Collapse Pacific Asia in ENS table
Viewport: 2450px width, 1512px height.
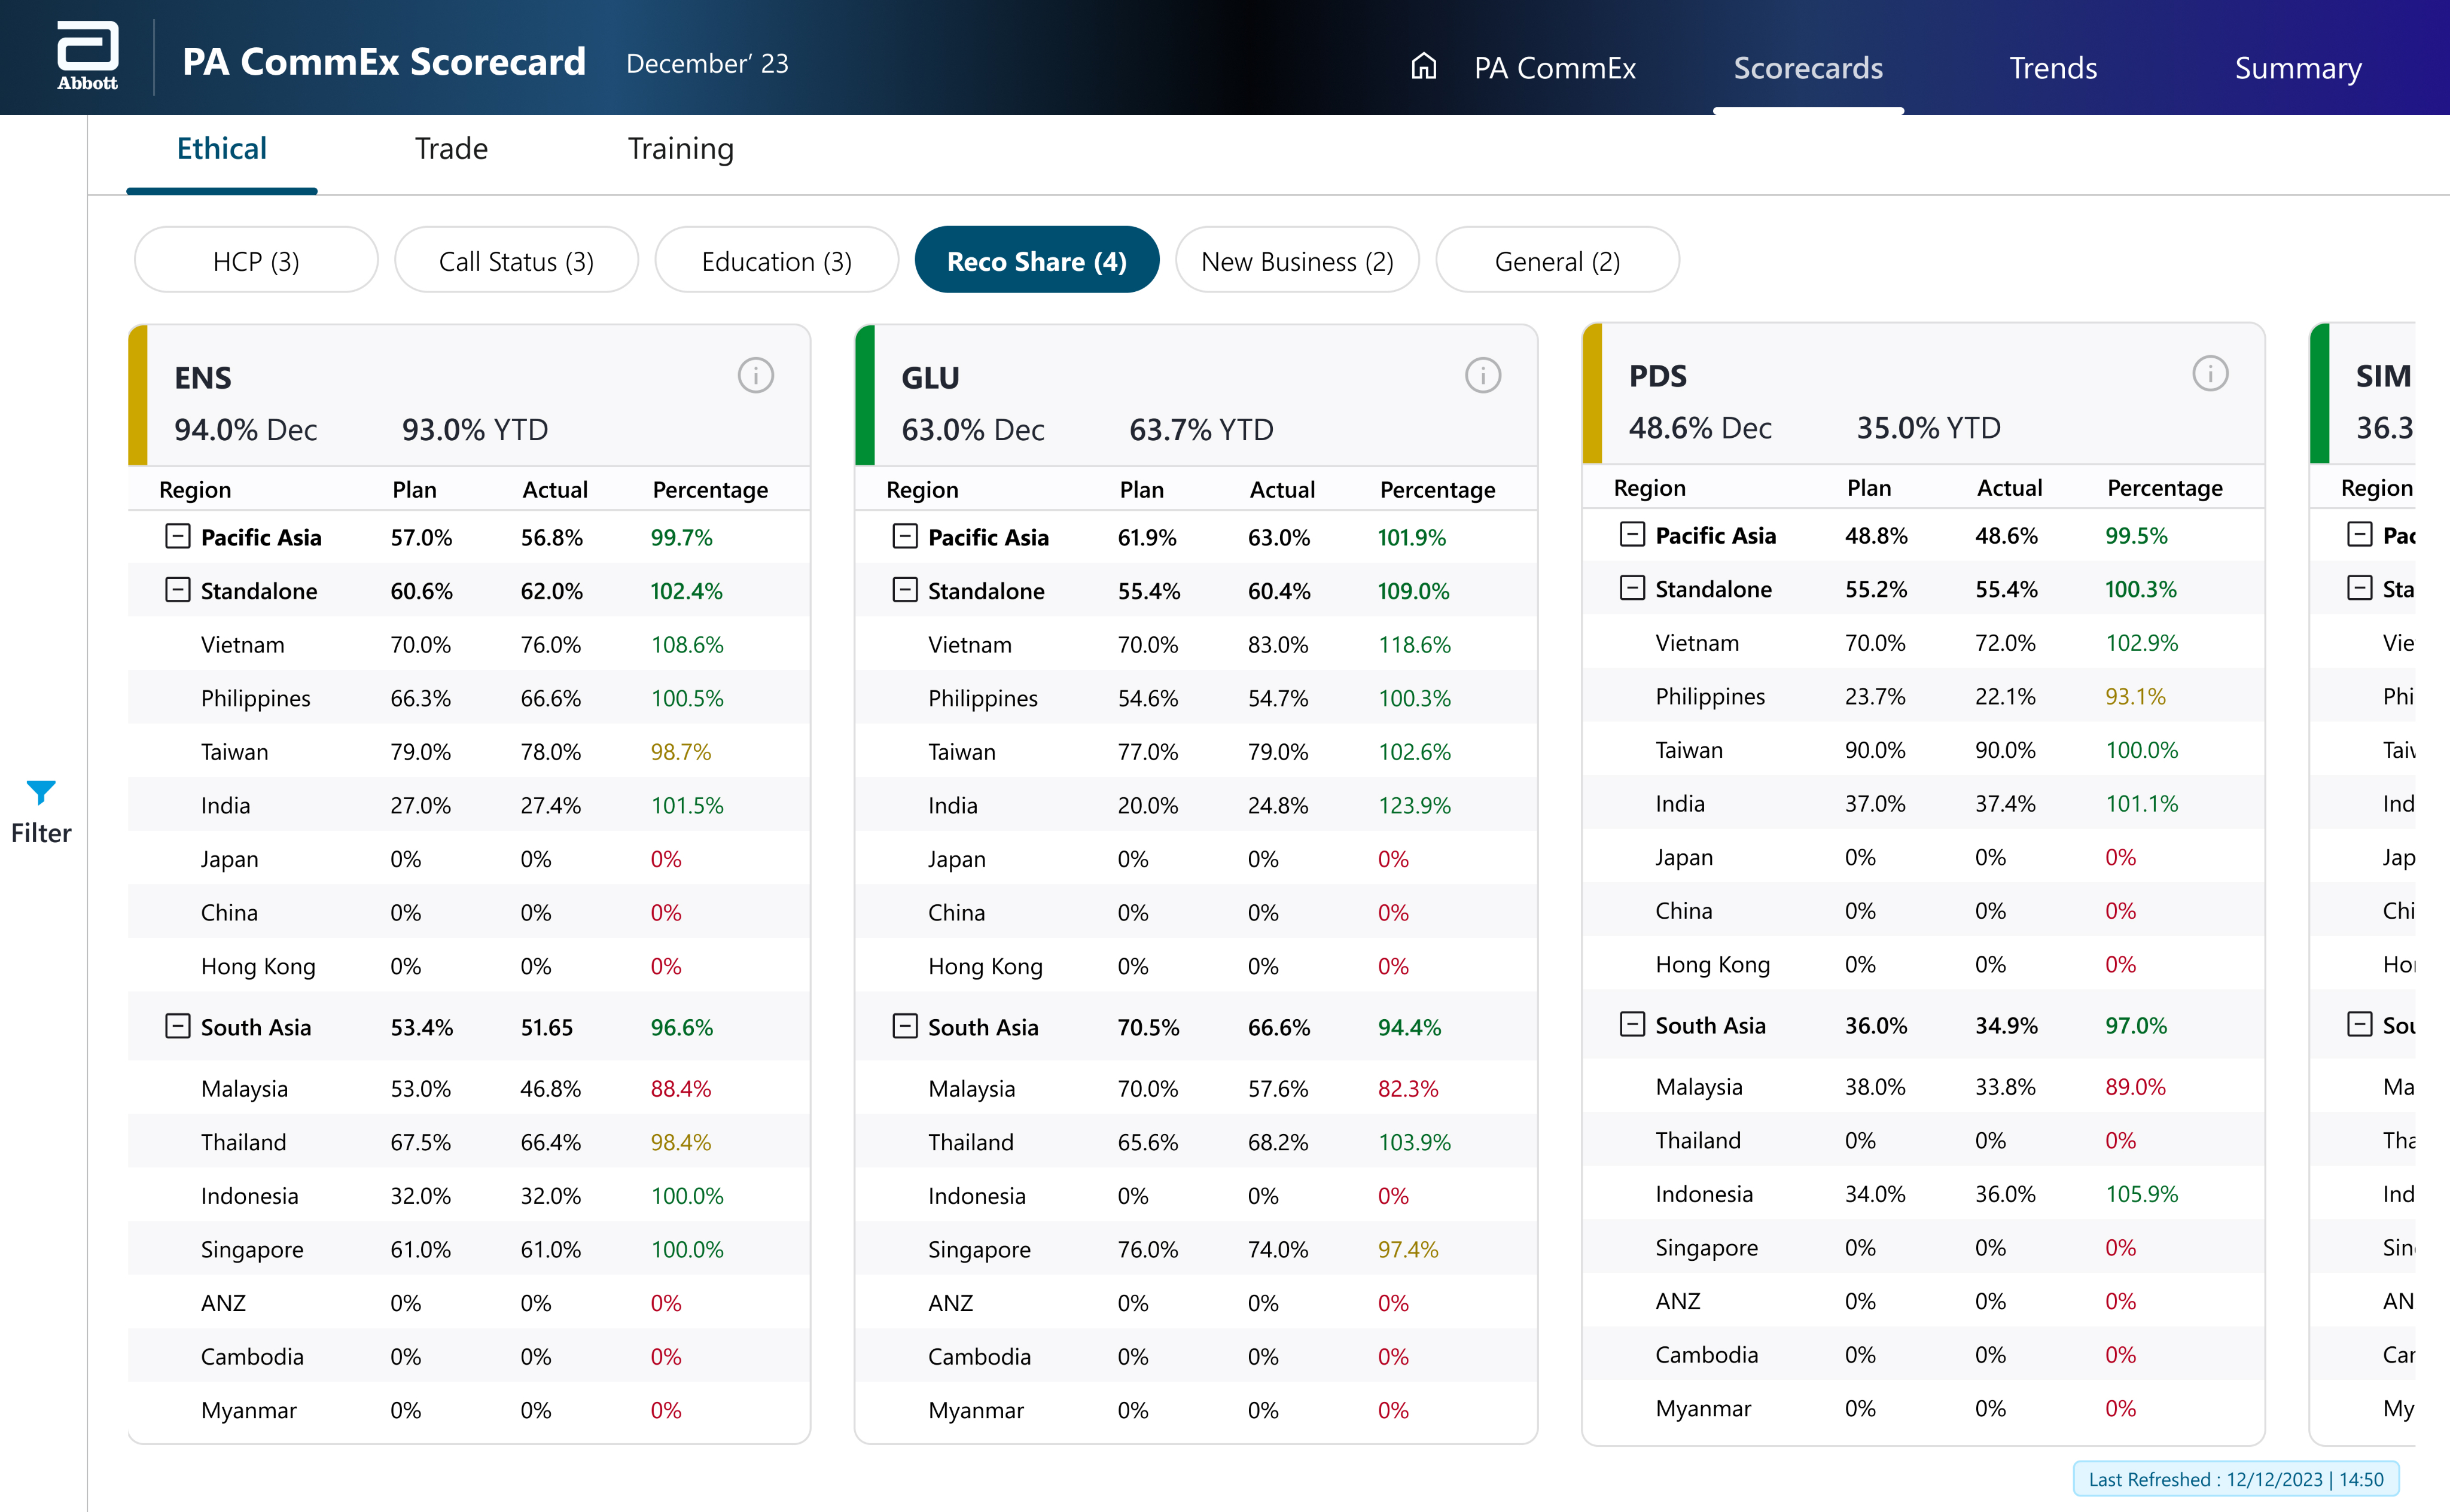pos(177,537)
